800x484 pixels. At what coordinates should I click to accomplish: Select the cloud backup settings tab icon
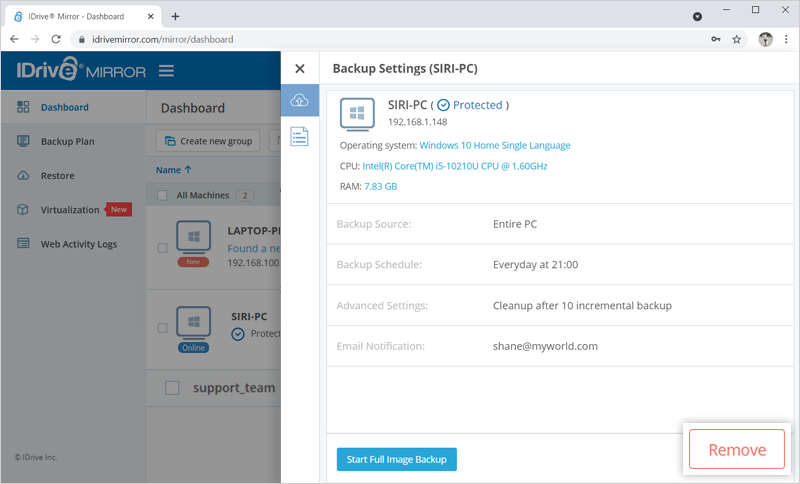[300, 100]
